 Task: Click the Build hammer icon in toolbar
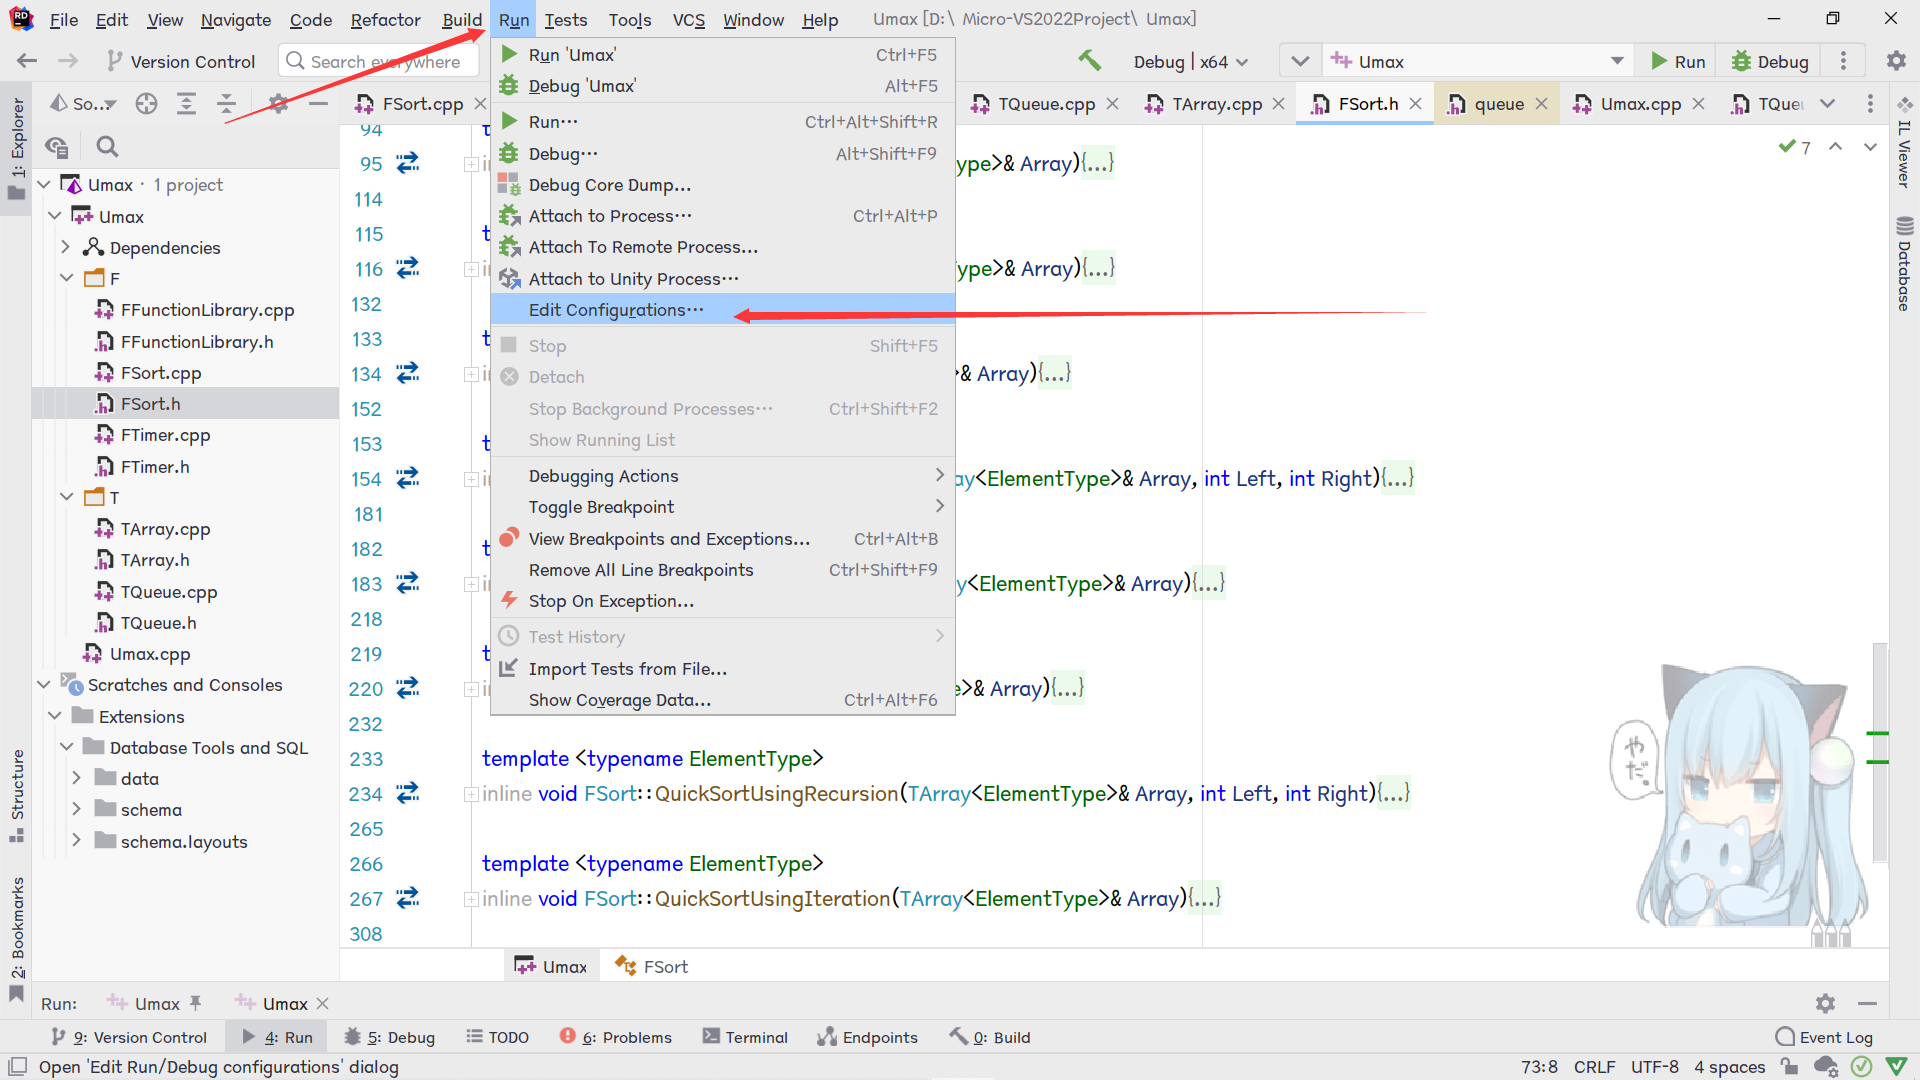click(x=1089, y=61)
